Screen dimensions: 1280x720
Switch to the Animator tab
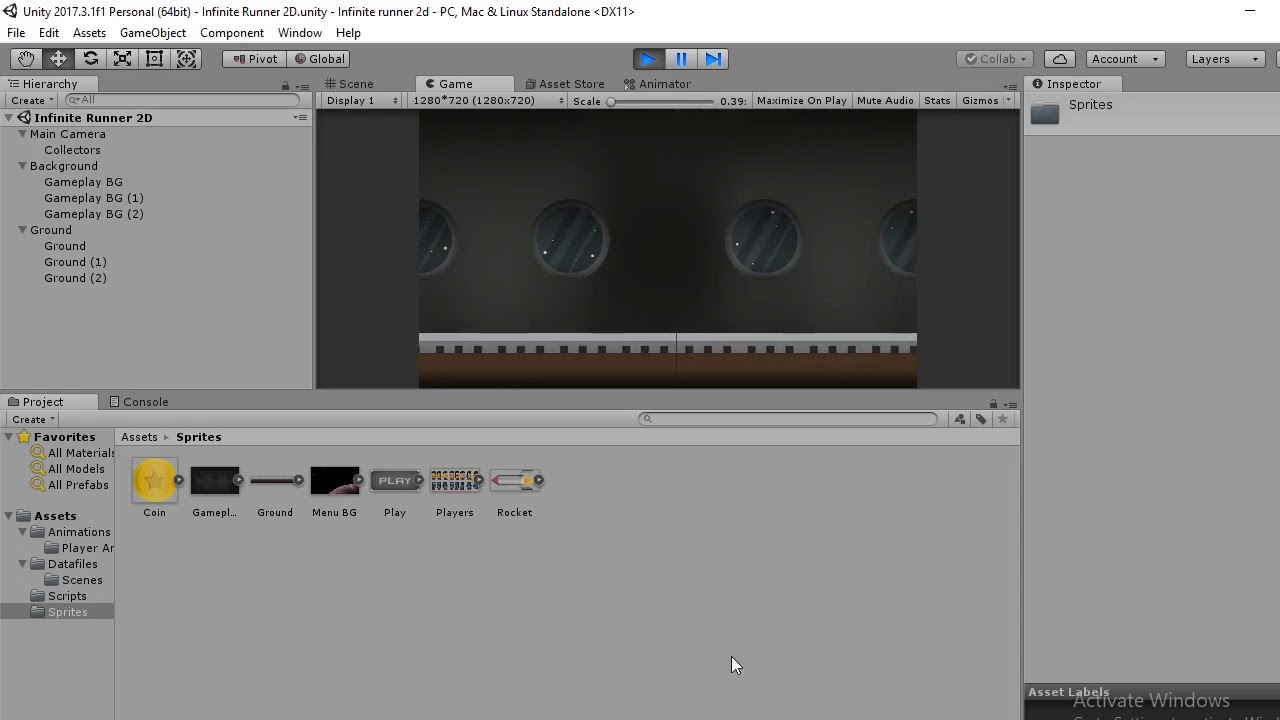pyautogui.click(x=657, y=84)
